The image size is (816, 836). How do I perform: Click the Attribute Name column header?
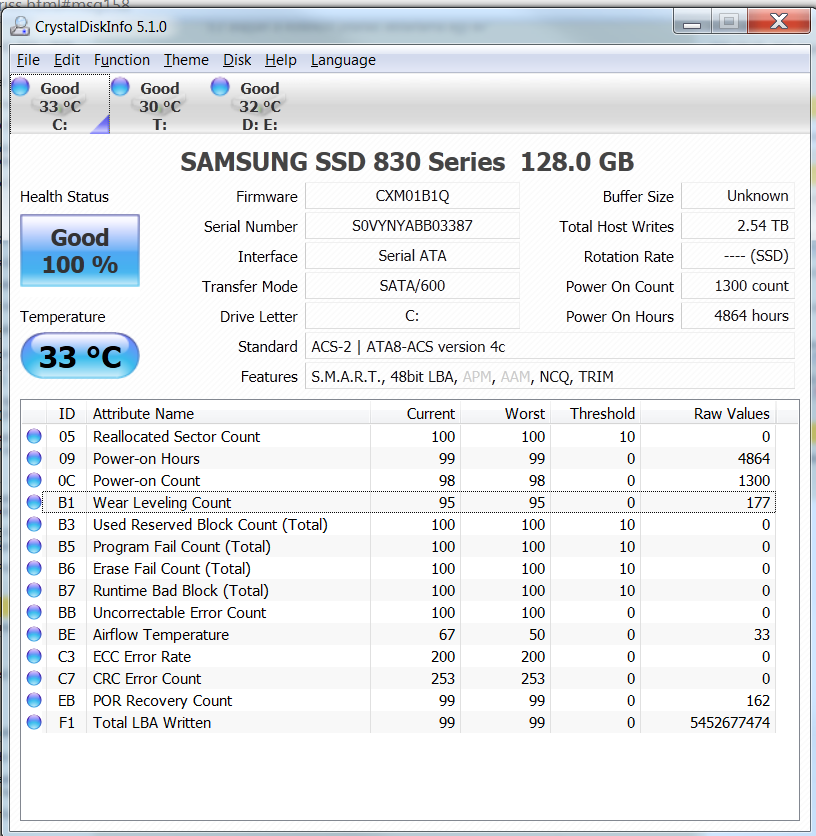(x=228, y=413)
